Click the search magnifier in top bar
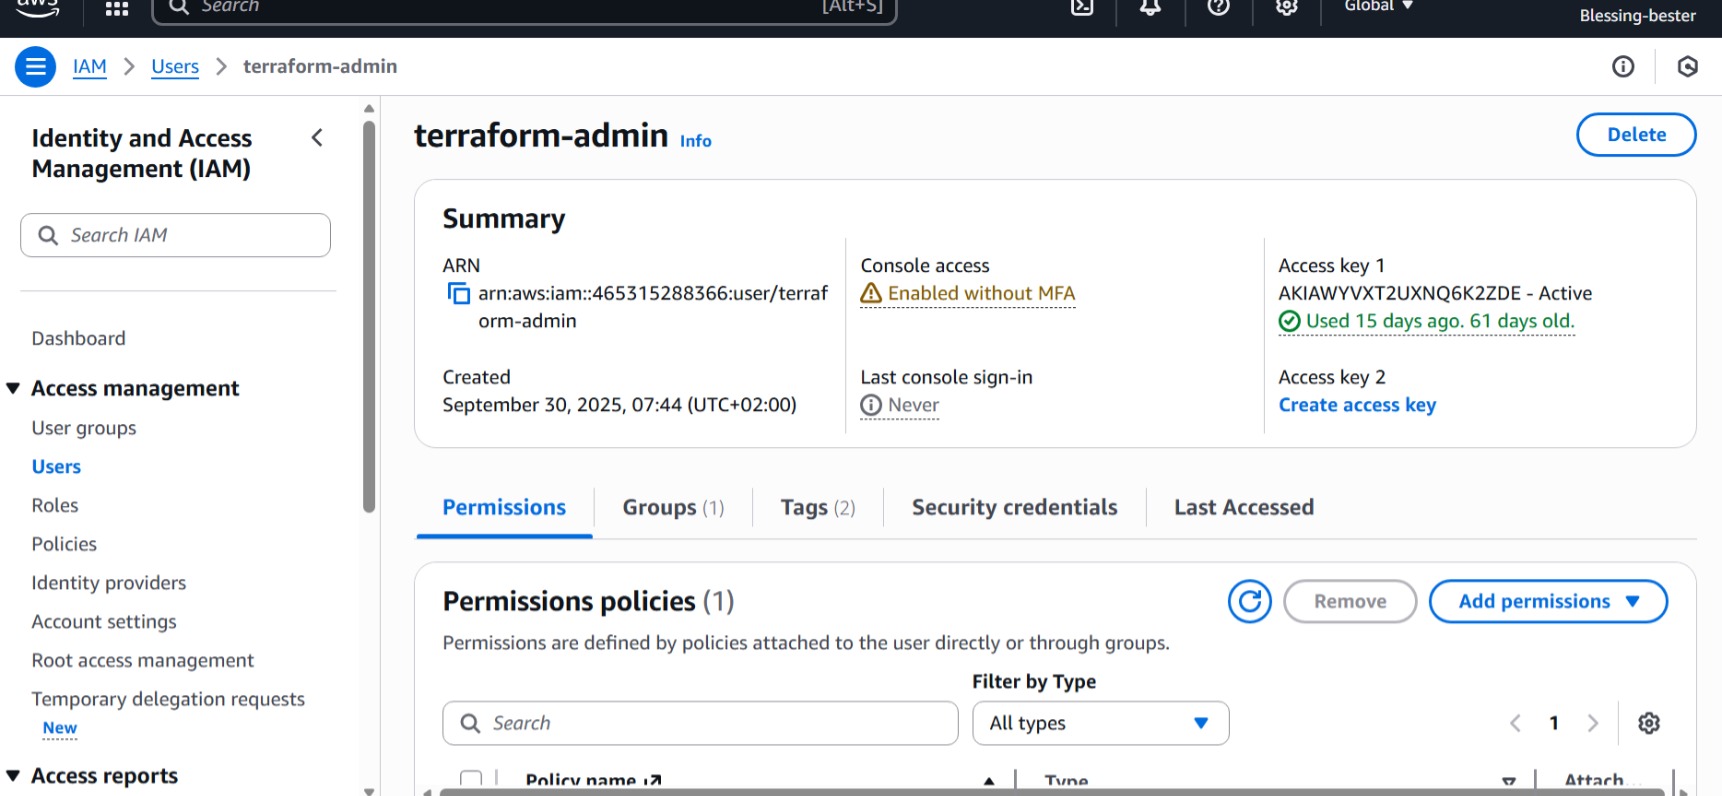Screen dimensions: 1722x796 pos(179,7)
